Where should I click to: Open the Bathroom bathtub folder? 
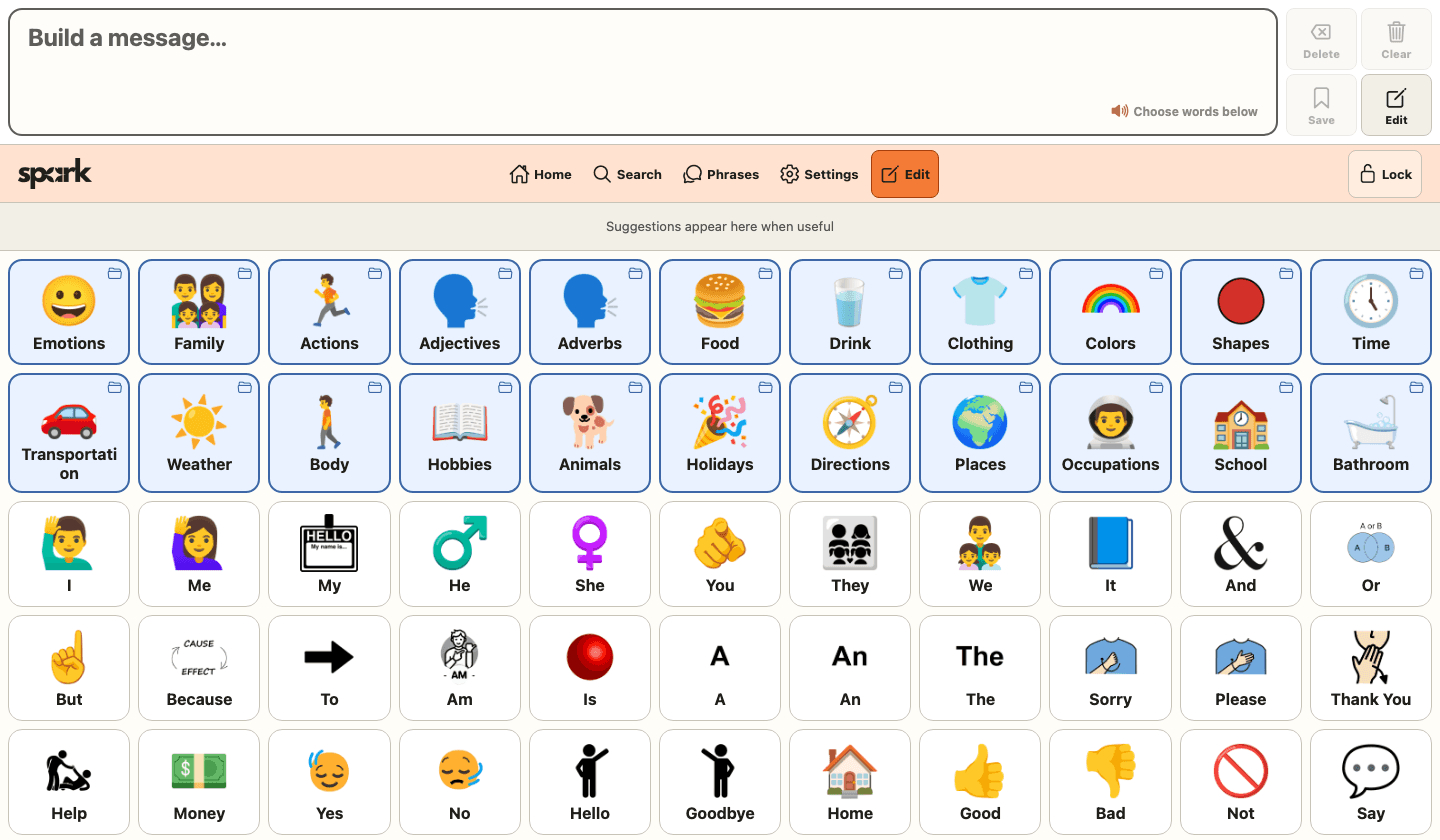pos(1371,433)
